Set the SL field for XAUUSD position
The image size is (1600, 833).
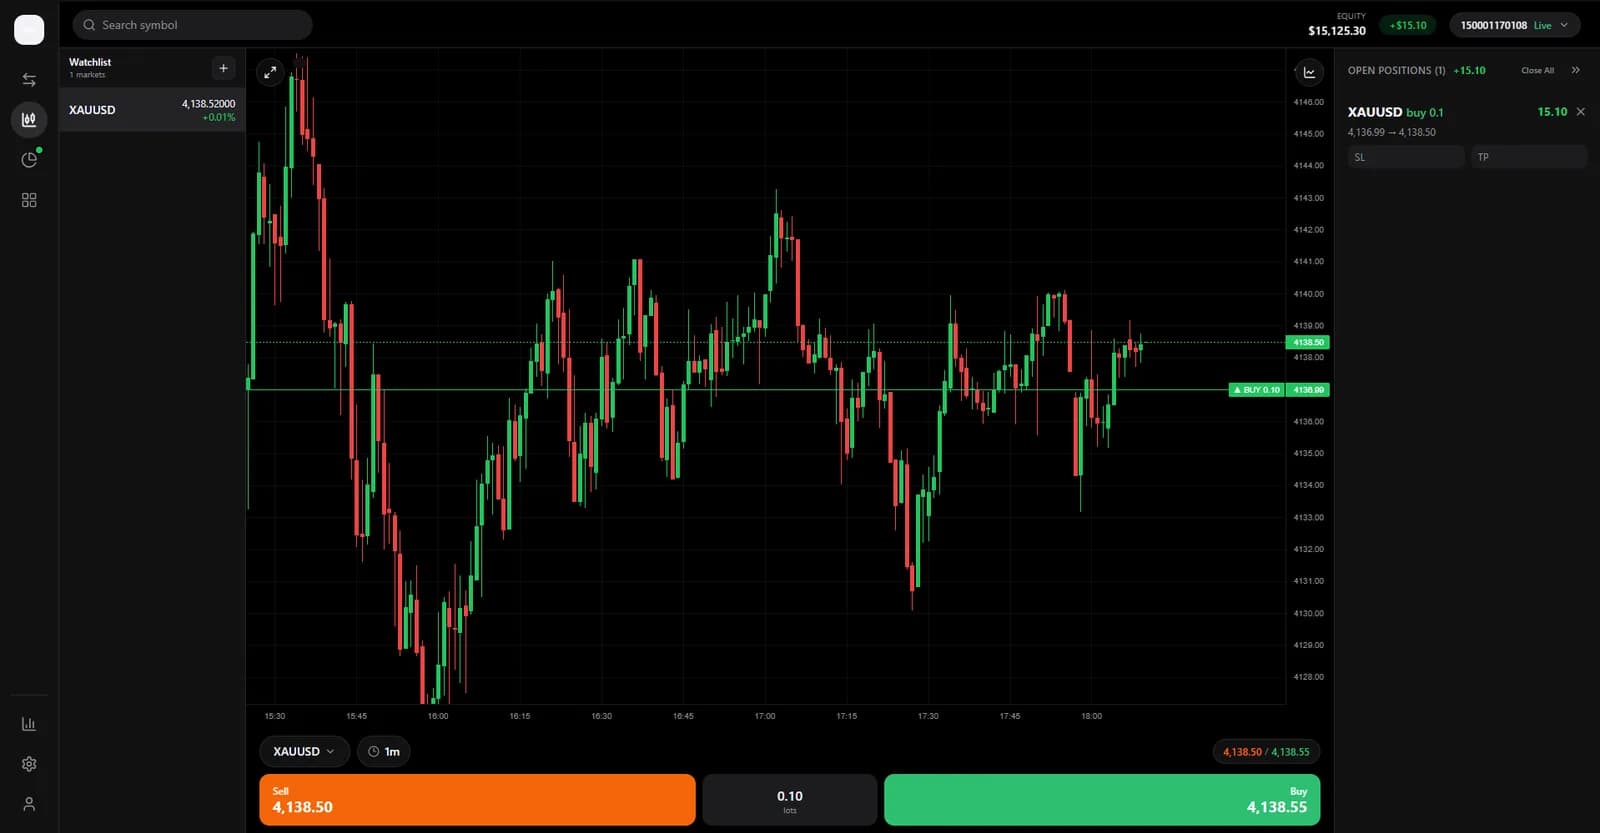[x=1406, y=157]
